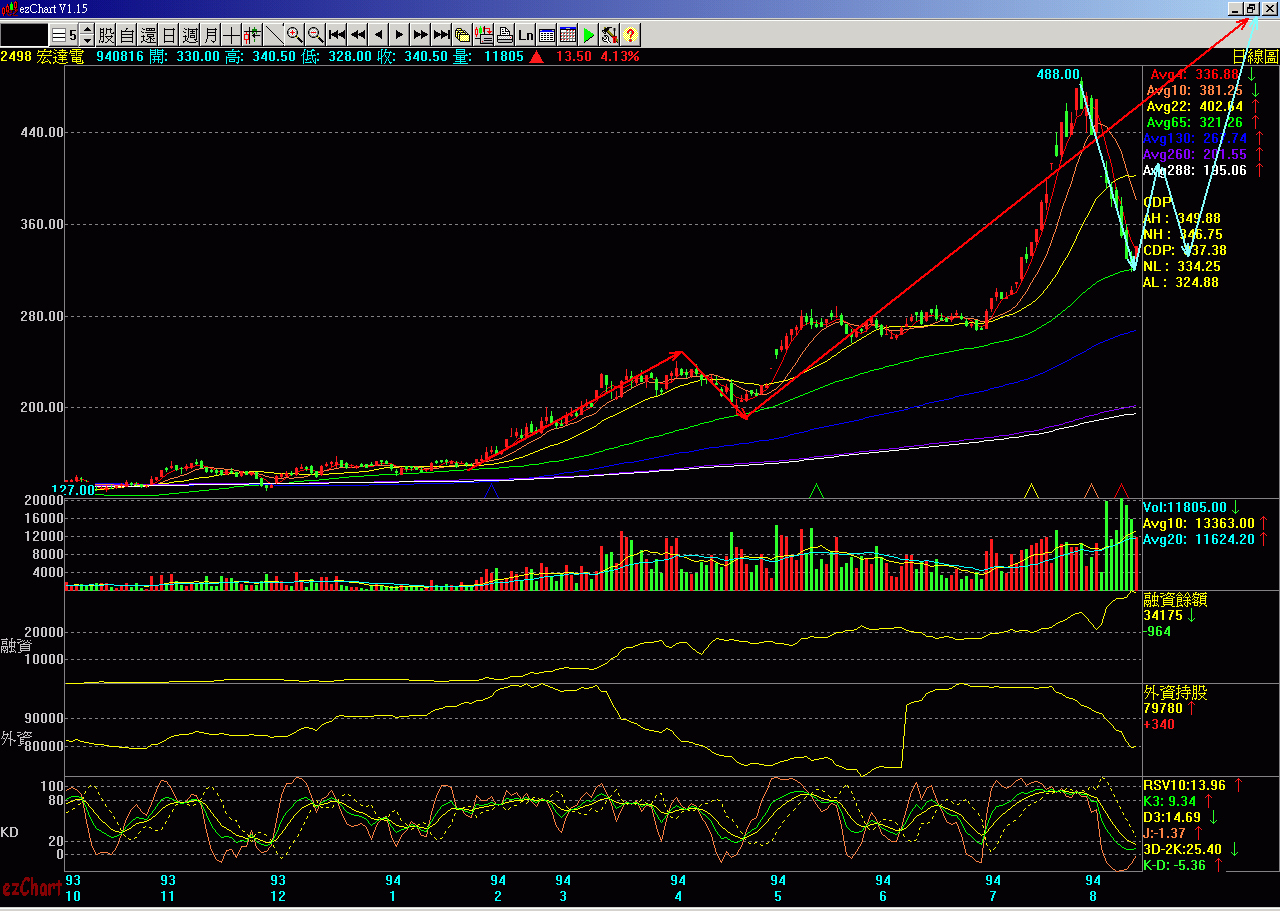This screenshot has height=911, width=1280.
Task: Click the Avg65 321.26 indicator
Action: [x=1195, y=122]
